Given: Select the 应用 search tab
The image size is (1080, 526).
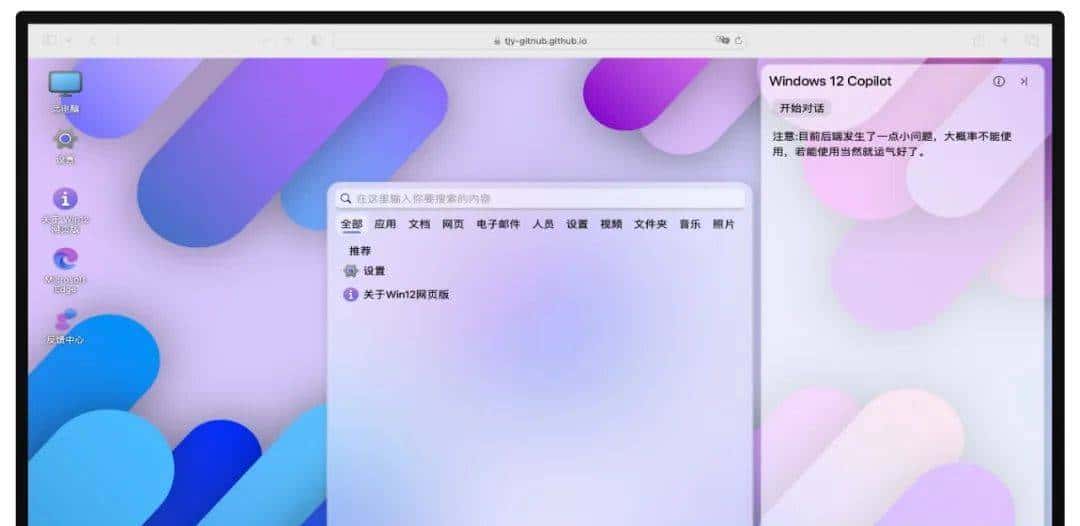Looking at the screenshot, I should coord(385,224).
